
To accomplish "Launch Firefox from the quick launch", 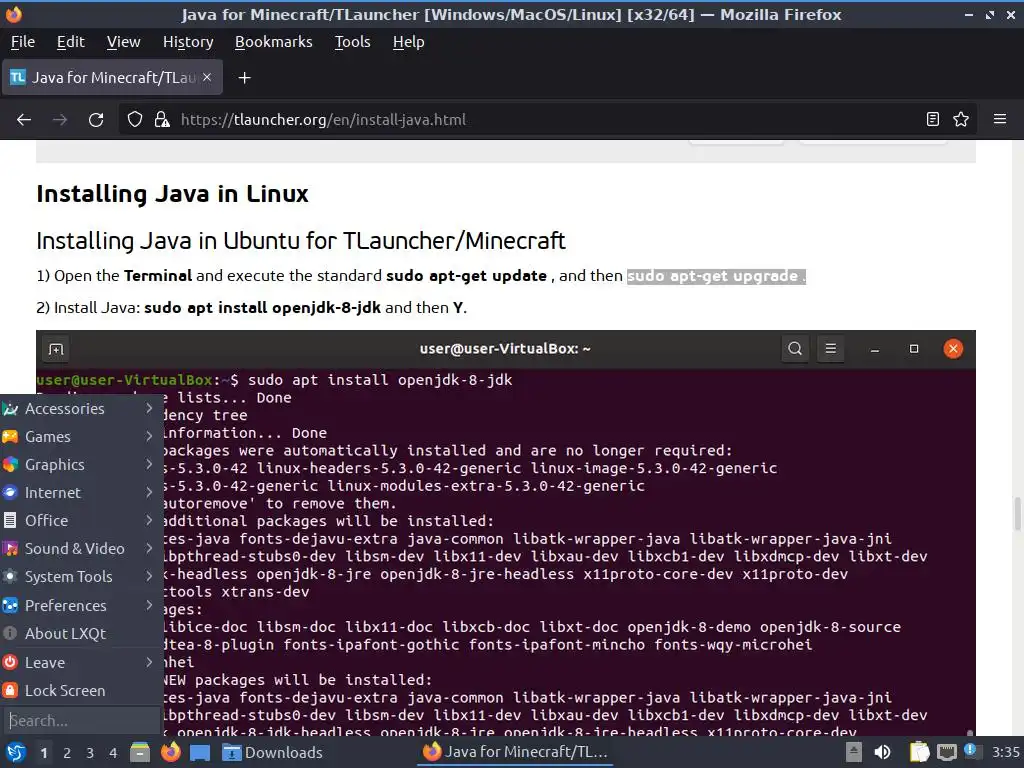I will [170, 752].
